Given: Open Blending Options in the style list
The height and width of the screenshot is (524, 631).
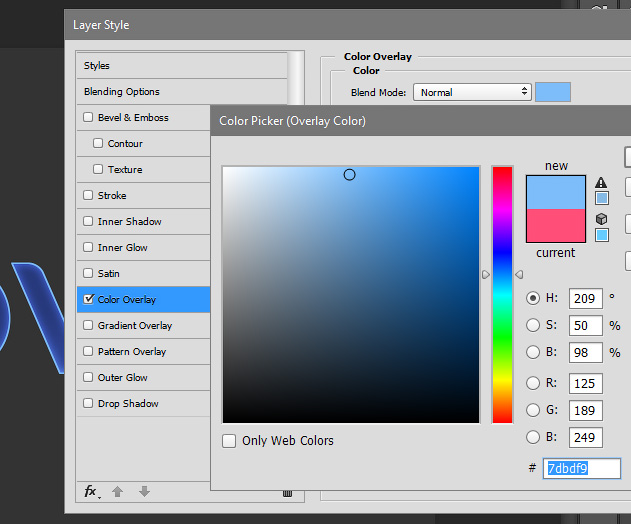Looking at the screenshot, I should coord(182,91).
